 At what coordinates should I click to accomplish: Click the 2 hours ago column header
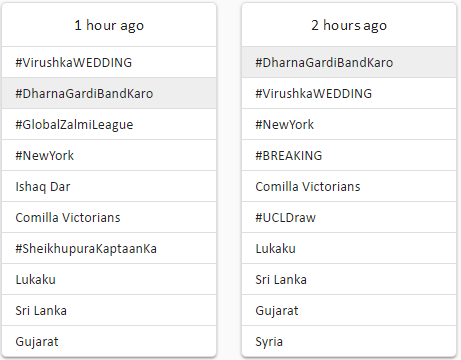[349, 25]
